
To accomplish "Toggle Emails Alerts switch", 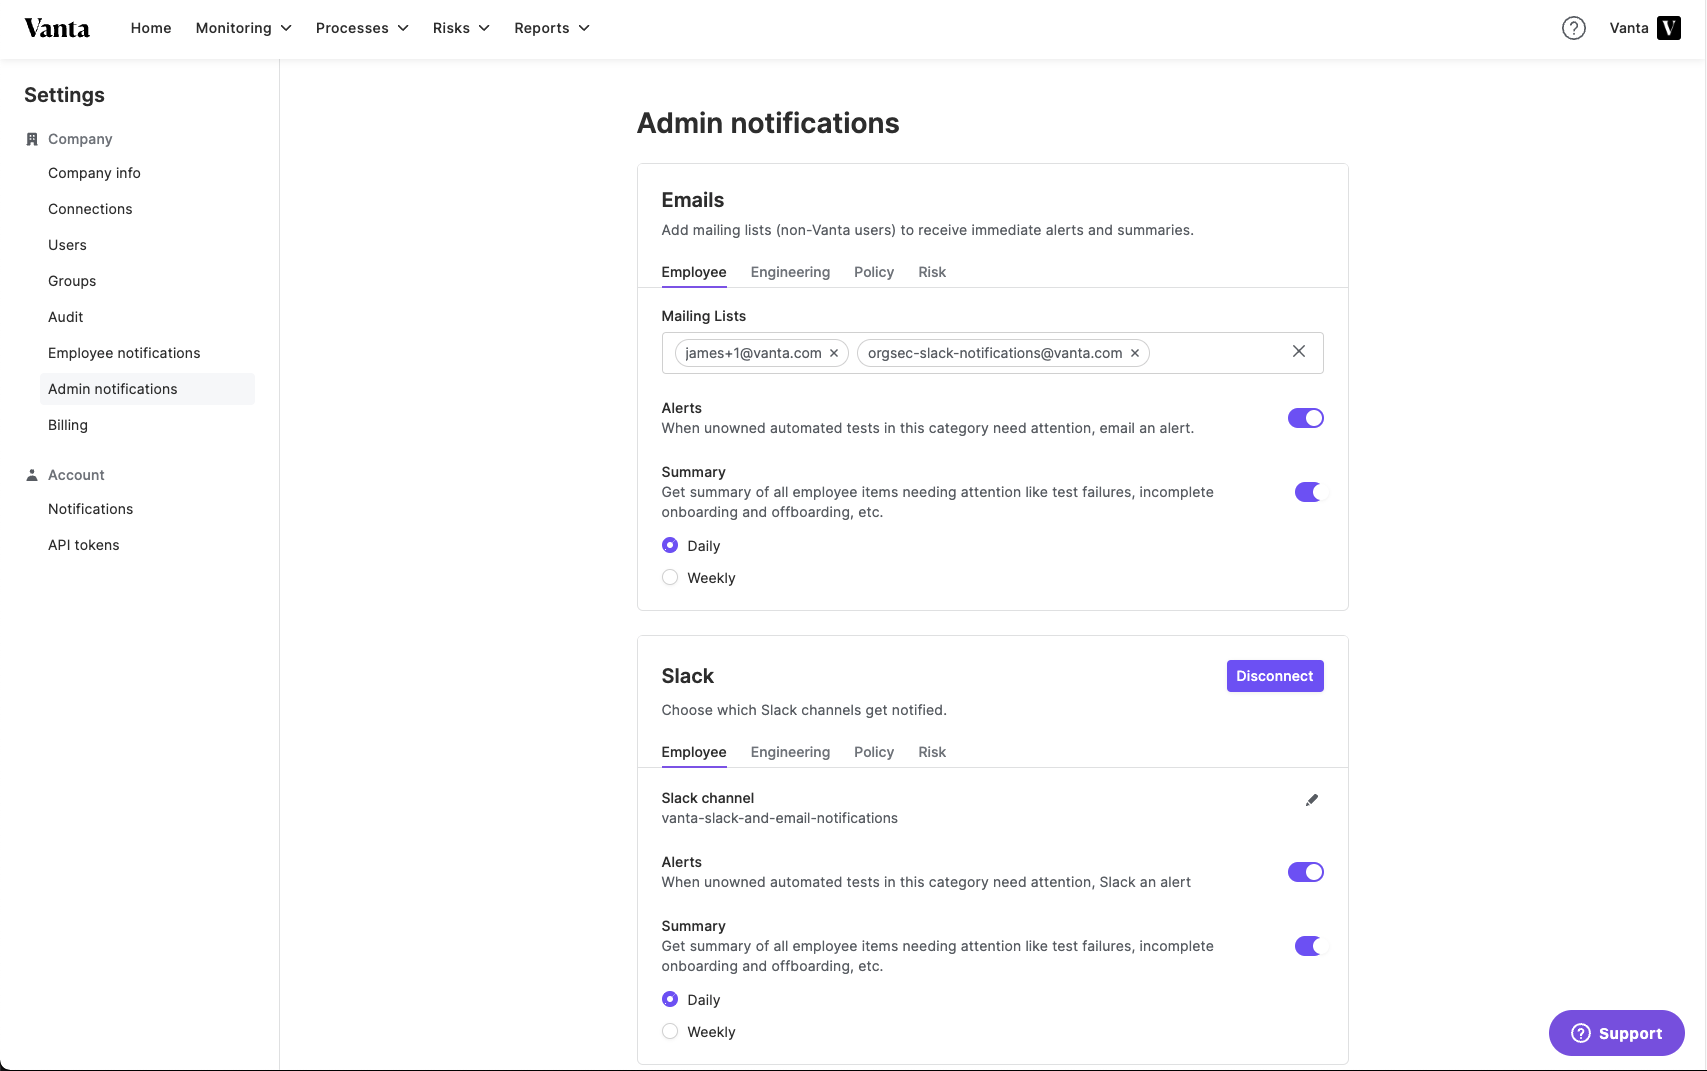I will click(1306, 418).
